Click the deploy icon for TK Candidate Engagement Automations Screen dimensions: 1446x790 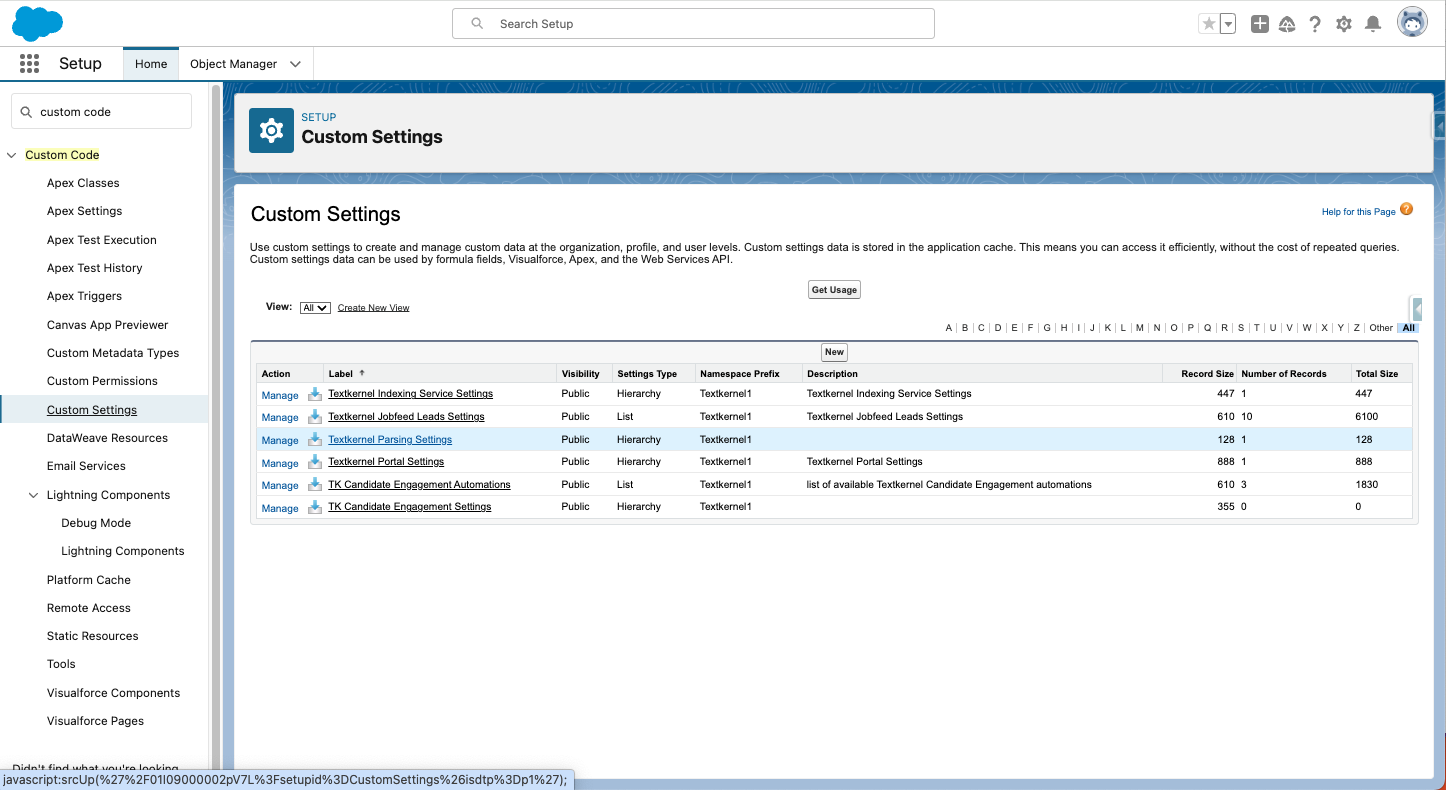[x=315, y=485]
